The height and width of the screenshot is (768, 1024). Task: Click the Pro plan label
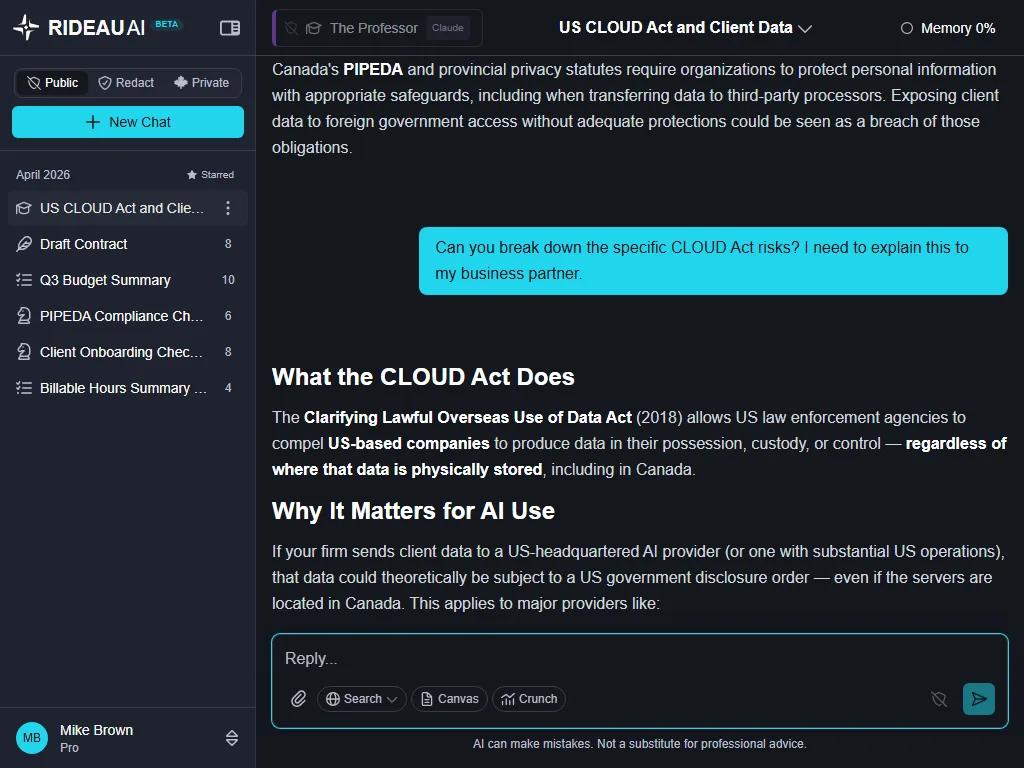pyautogui.click(x=69, y=748)
